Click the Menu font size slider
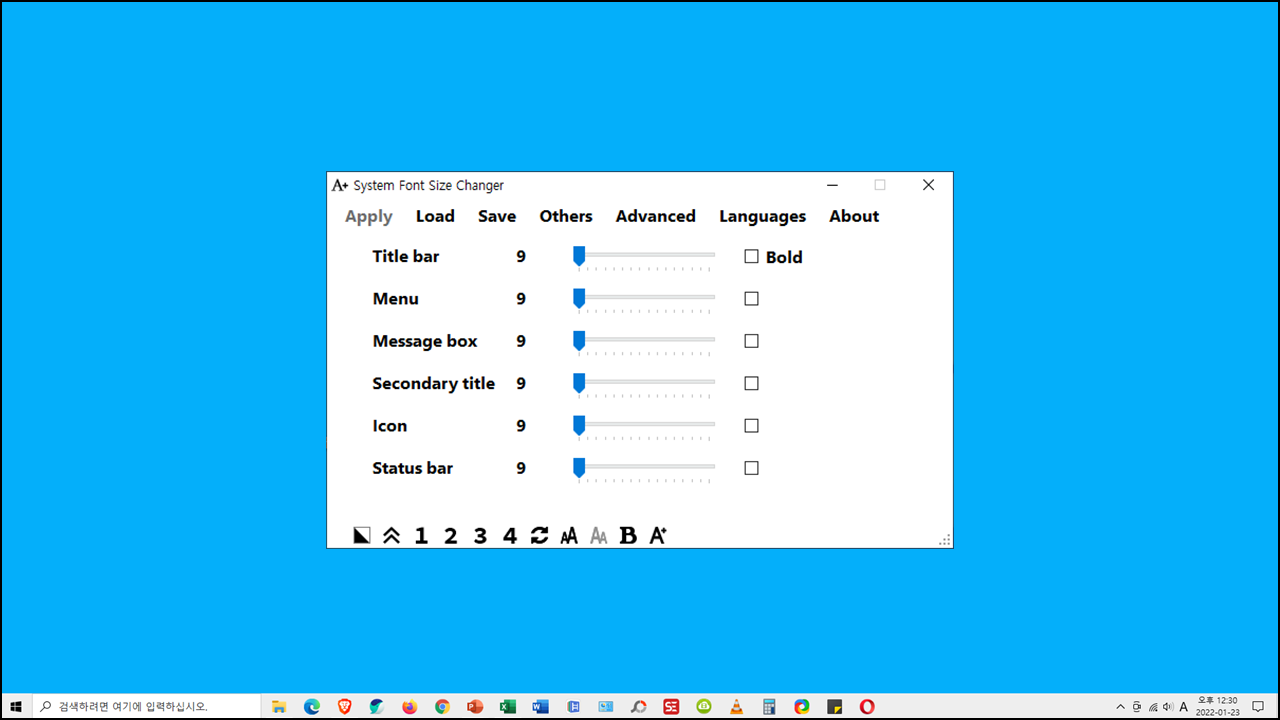 pyautogui.click(x=644, y=300)
